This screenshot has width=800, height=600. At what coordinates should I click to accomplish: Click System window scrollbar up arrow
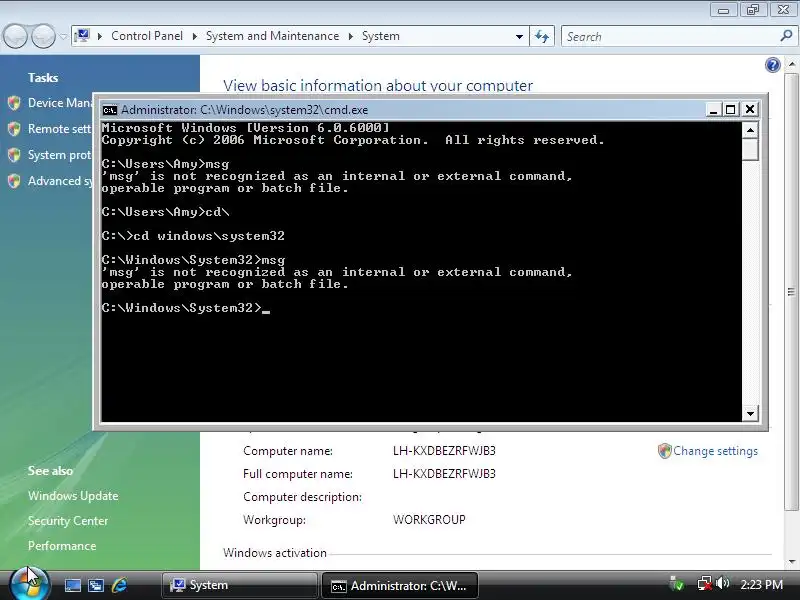point(792,65)
